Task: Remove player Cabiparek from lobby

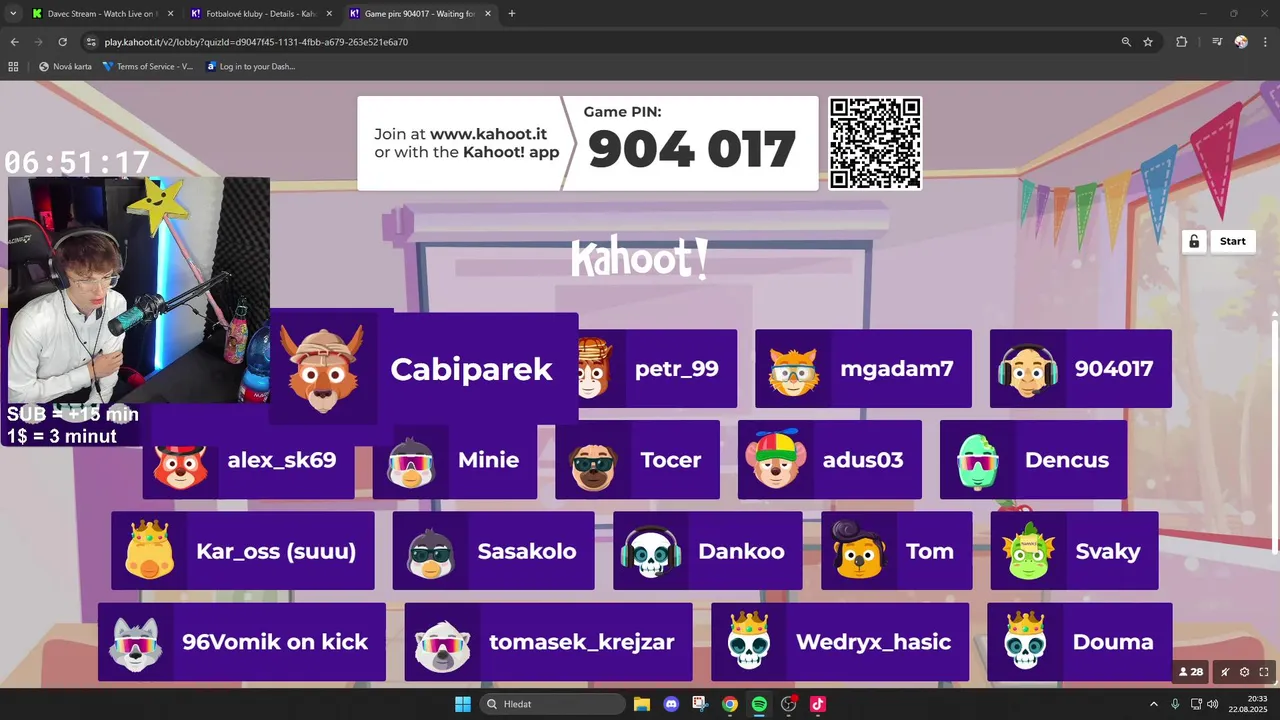Action: coord(424,368)
